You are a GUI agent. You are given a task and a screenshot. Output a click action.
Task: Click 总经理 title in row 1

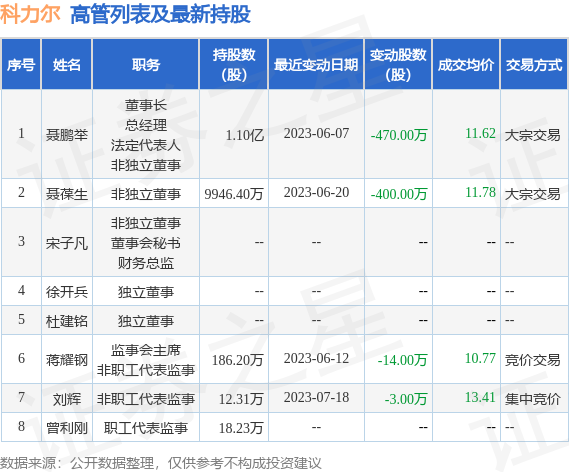click(x=146, y=125)
